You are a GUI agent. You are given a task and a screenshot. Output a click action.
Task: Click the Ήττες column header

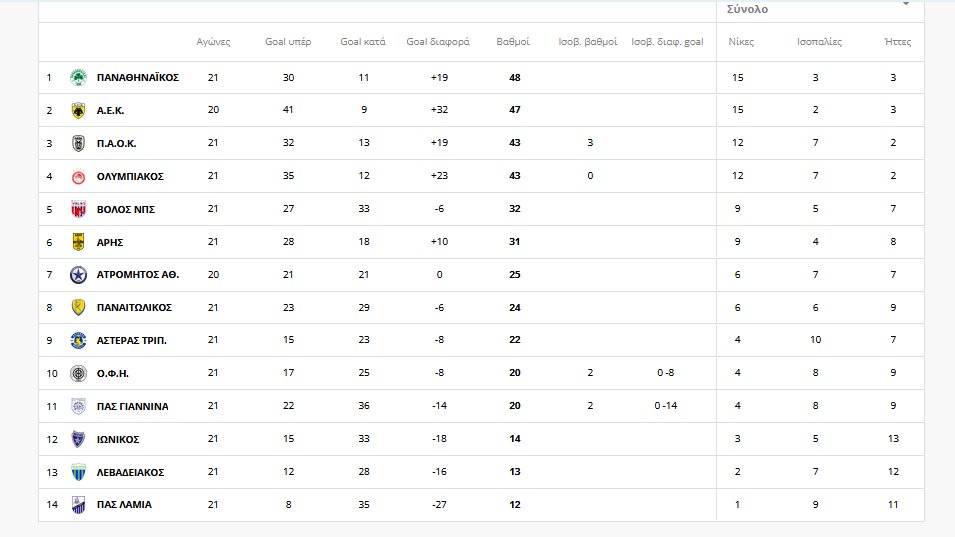[x=898, y=43]
